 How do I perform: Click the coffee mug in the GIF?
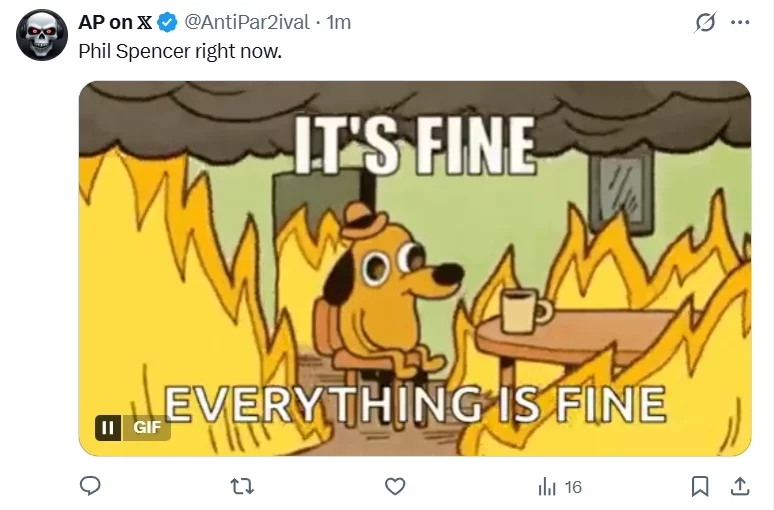525,311
